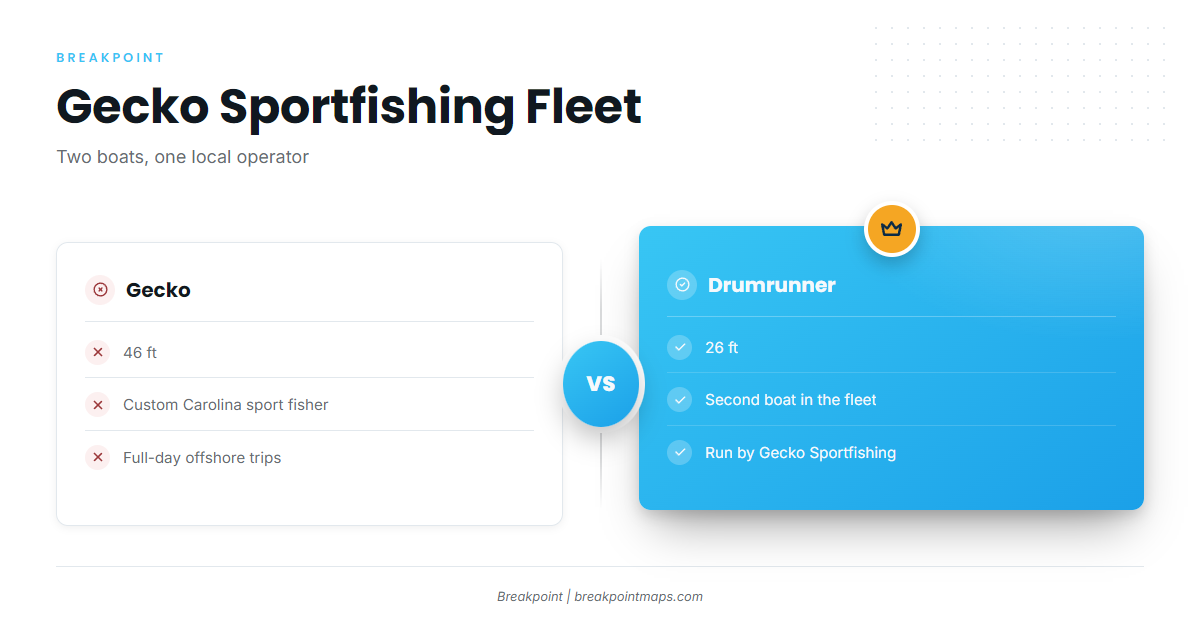Click the check icon beside Run by Gecko Sportfishing
Image resolution: width=1200 pixels, height=630 pixels.
[680, 453]
